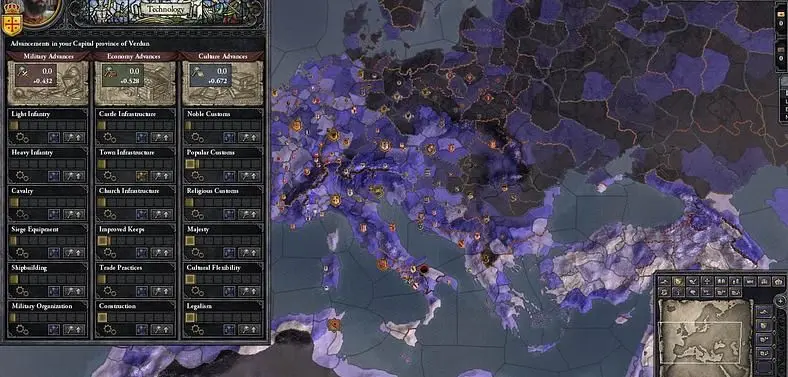Click the red marker in southern Italy
This screenshot has width=788, height=377.
tap(424, 270)
